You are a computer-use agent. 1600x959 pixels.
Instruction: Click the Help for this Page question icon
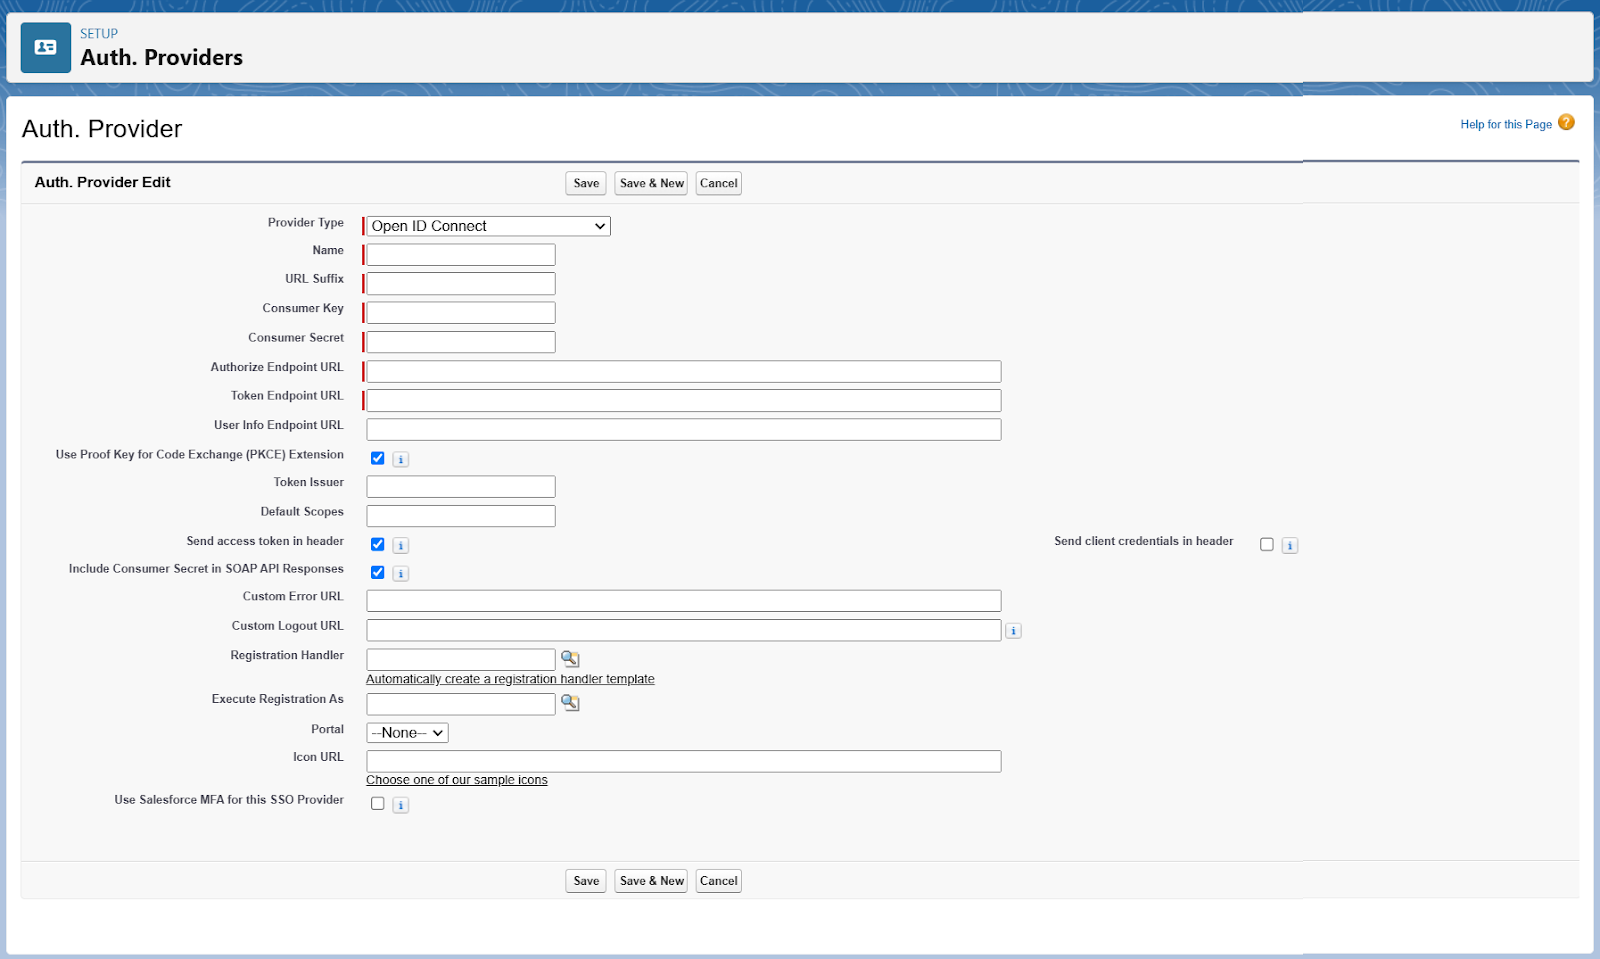1566,123
